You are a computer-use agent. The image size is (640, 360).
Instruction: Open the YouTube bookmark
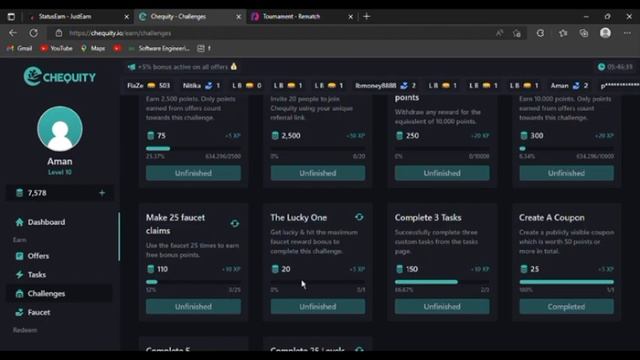click(x=56, y=48)
